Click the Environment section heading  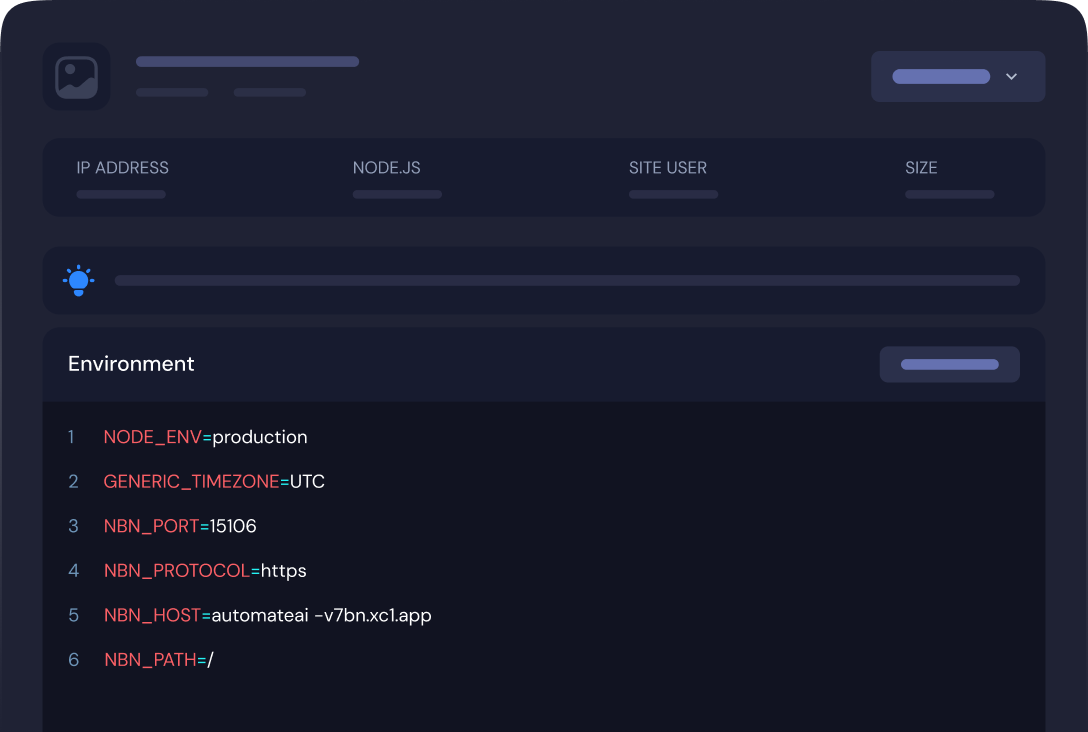pyautogui.click(x=131, y=364)
